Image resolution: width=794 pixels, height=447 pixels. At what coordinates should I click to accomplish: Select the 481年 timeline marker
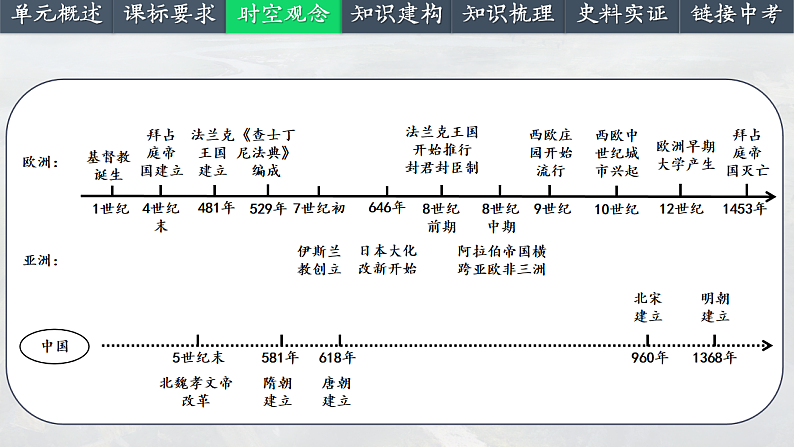pos(216,208)
